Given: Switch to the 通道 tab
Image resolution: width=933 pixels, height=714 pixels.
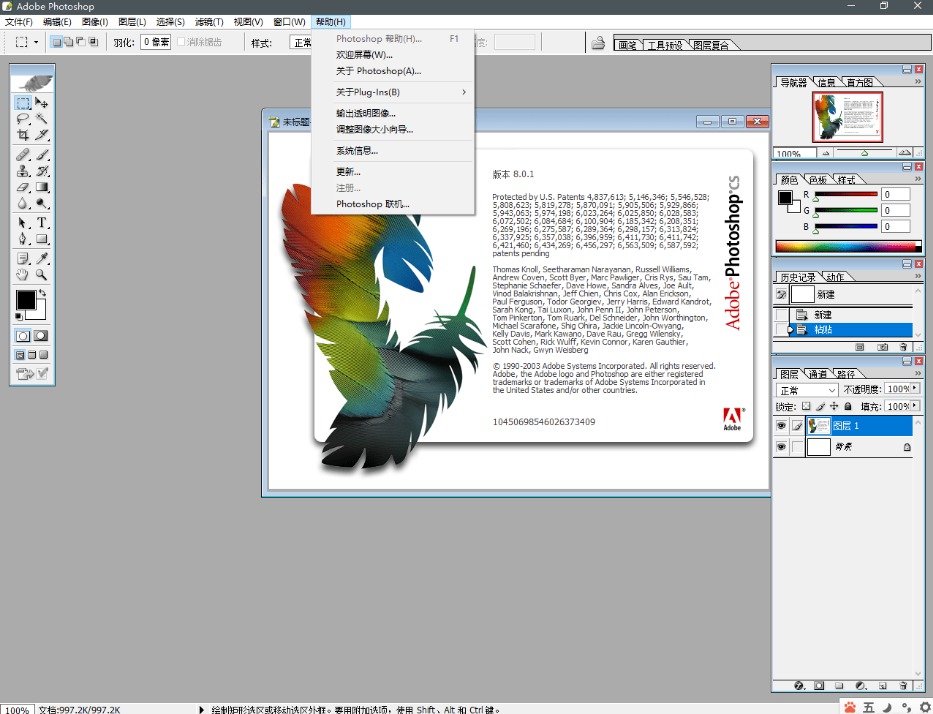Looking at the screenshot, I should 817,373.
